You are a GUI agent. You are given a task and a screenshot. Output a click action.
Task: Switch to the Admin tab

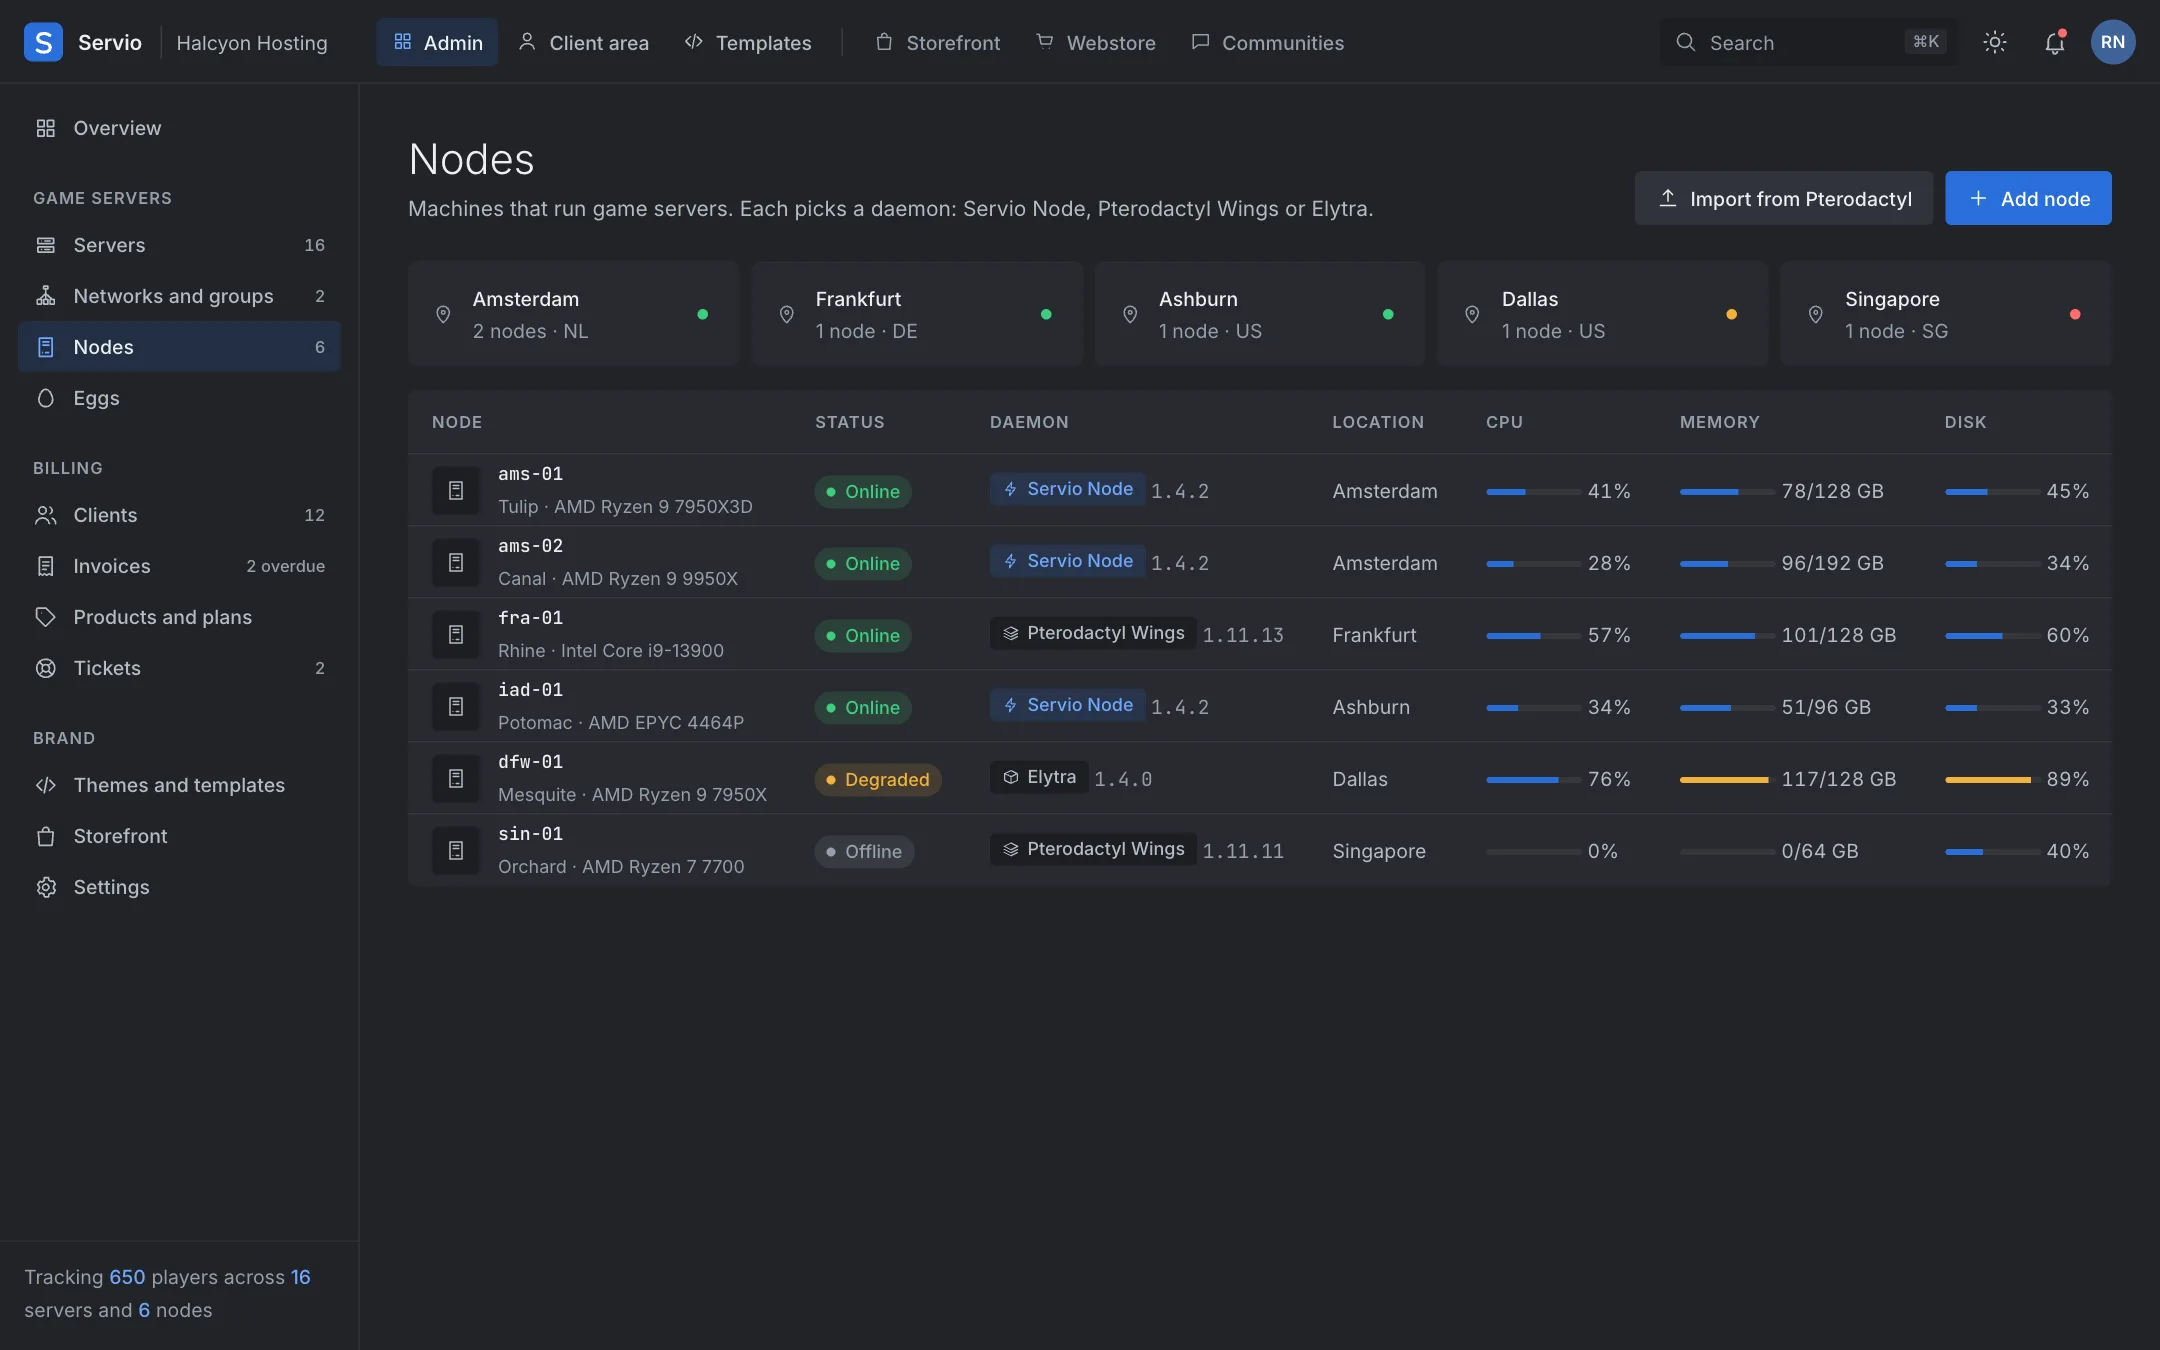[437, 42]
